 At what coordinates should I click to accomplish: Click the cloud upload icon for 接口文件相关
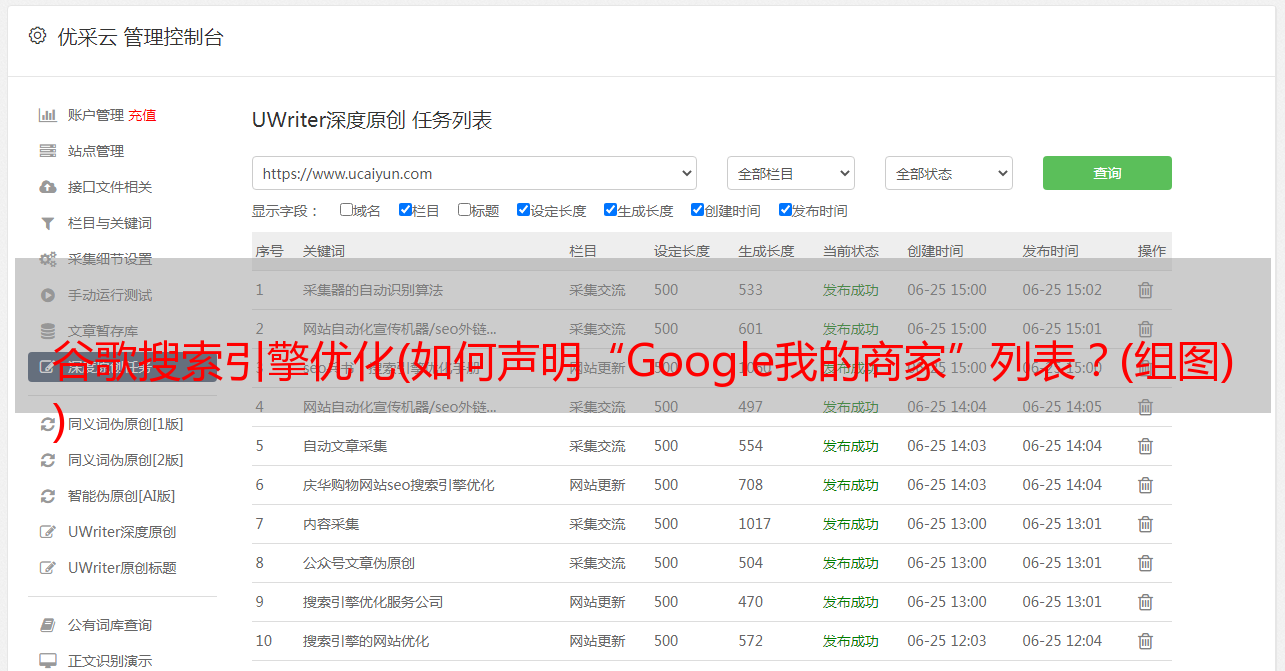47,187
